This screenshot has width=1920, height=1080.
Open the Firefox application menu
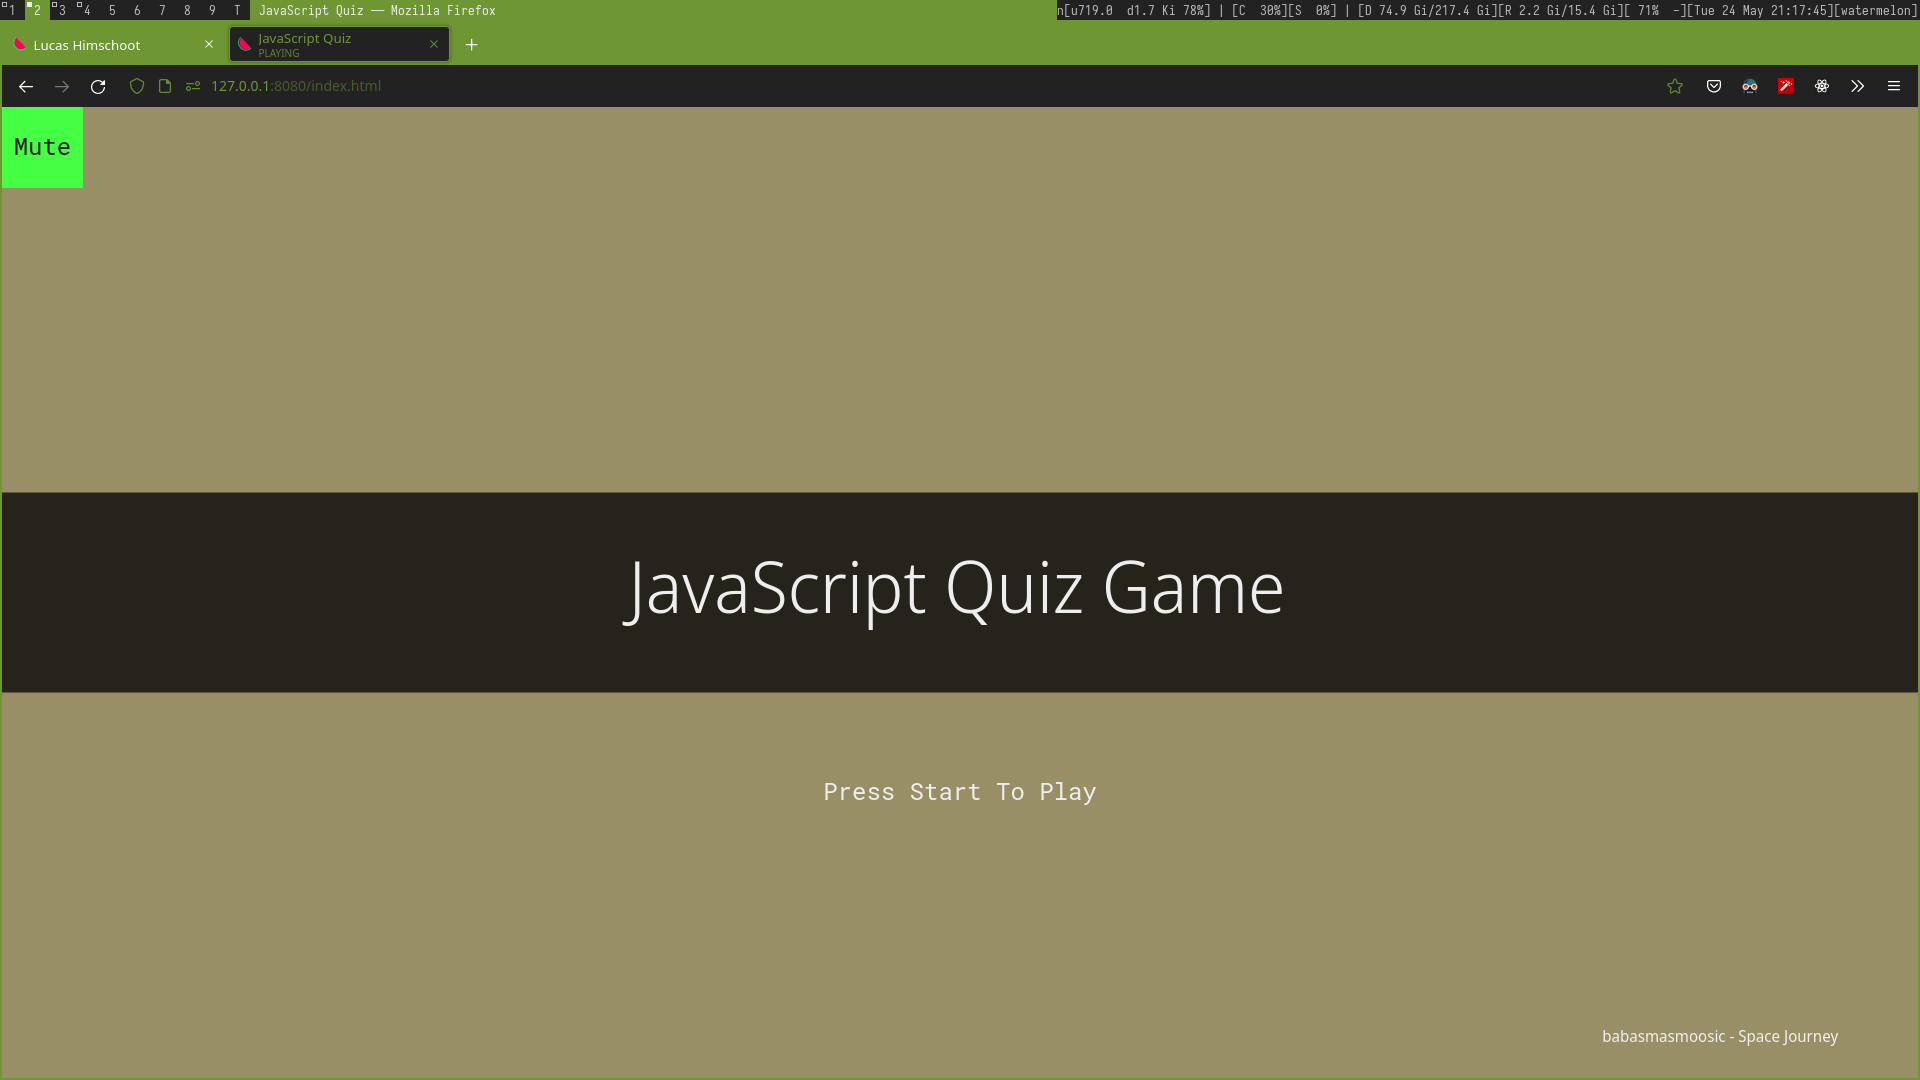click(x=1894, y=87)
